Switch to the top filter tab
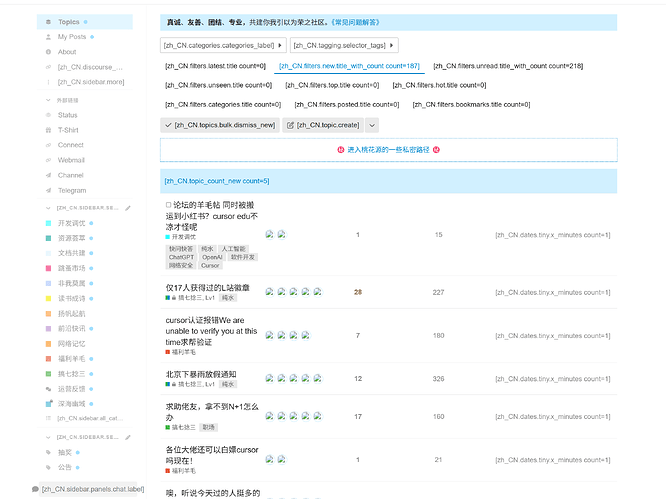This screenshot has width=666, height=499. tap(332, 85)
